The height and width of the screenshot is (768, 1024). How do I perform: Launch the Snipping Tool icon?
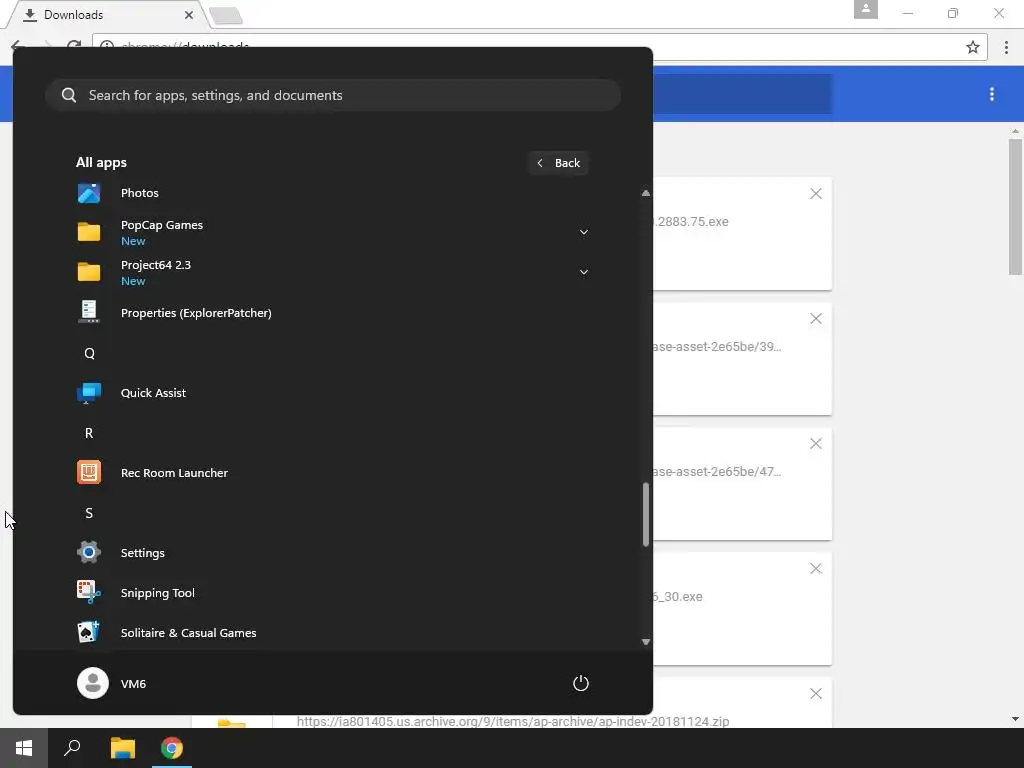(89, 592)
